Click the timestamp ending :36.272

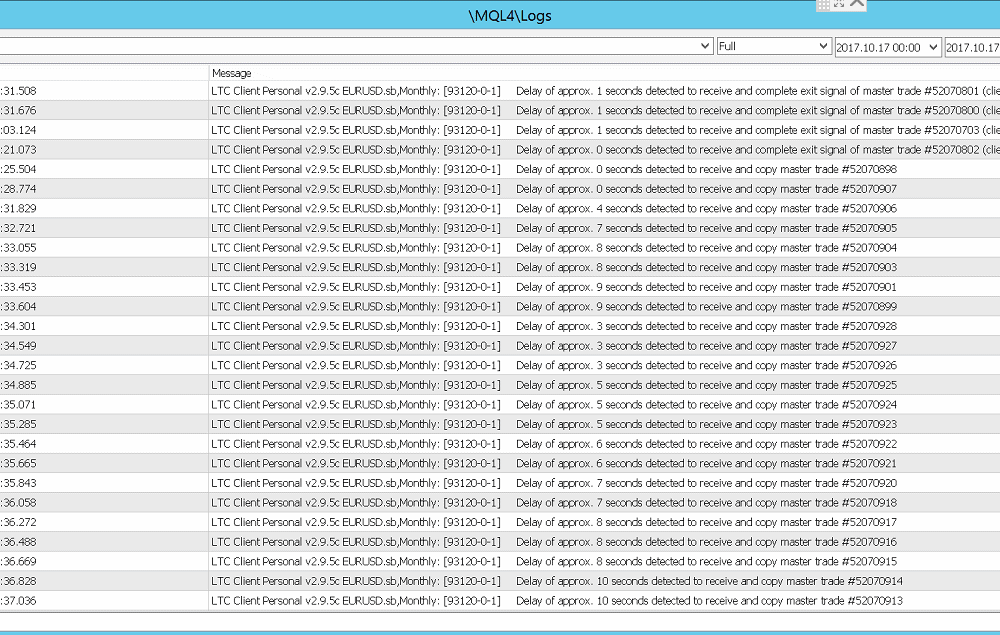18,522
